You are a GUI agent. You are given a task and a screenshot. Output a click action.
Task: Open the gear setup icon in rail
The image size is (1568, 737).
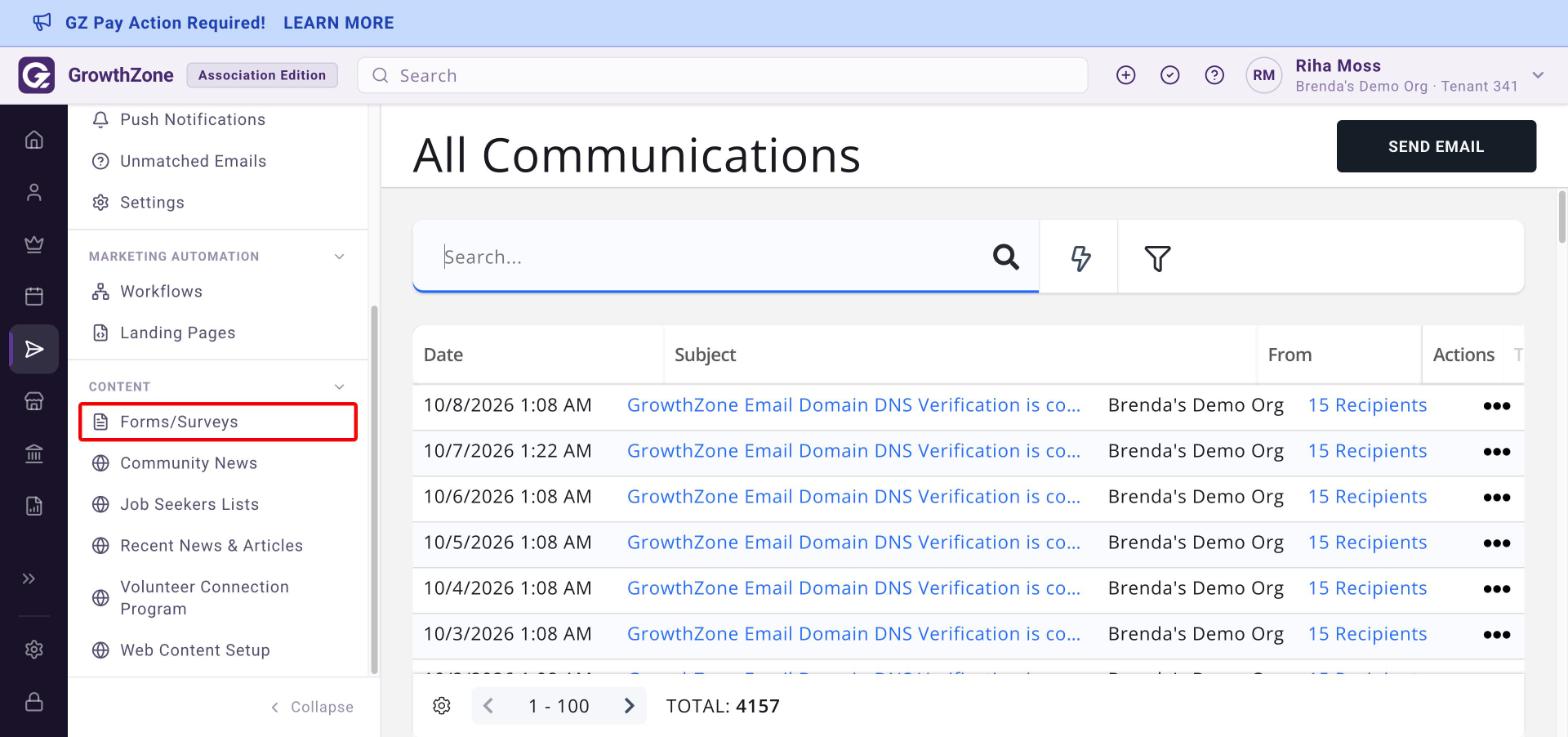tap(34, 649)
